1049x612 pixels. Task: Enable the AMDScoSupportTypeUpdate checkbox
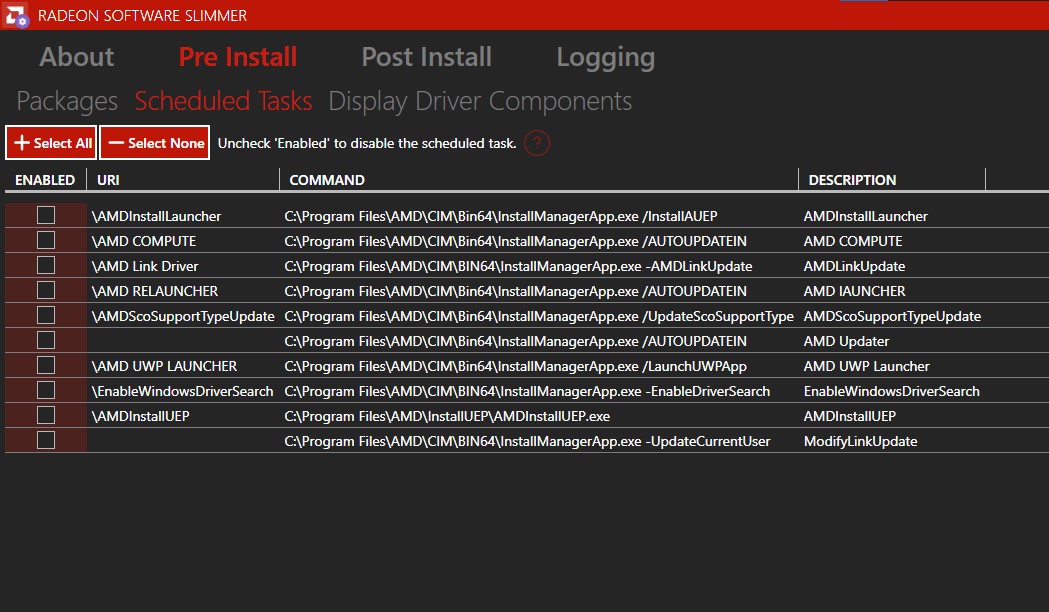click(46, 315)
